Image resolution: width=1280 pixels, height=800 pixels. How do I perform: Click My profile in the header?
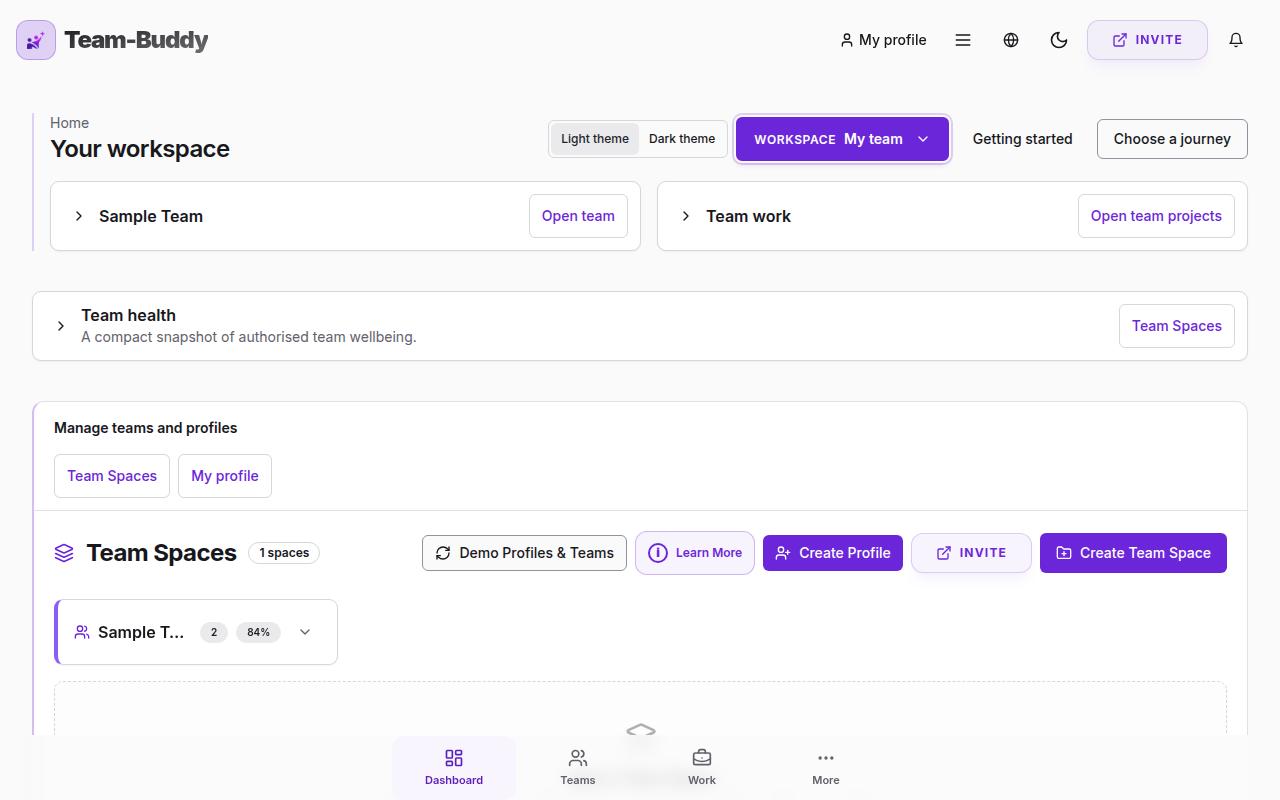click(x=883, y=40)
